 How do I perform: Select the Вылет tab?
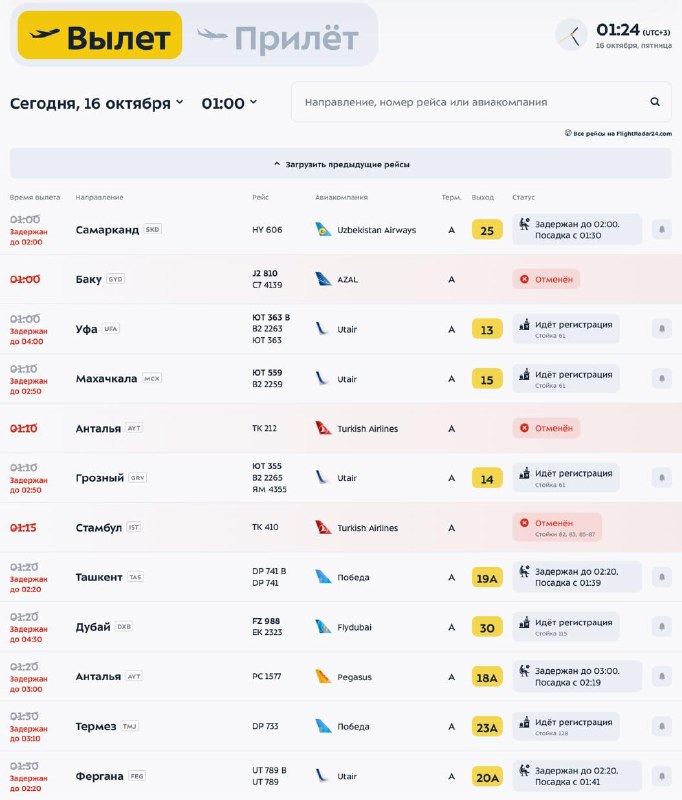pos(100,35)
